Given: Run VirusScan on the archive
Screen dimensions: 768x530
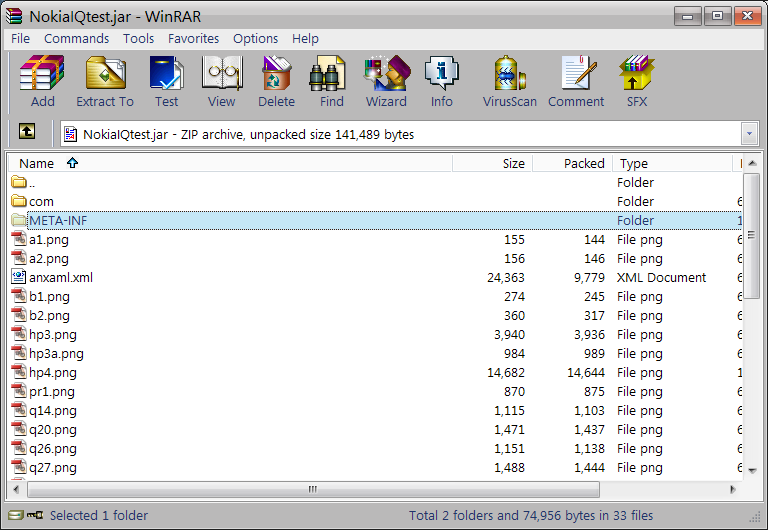Looking at the screenshot, I should click(509, 72).
